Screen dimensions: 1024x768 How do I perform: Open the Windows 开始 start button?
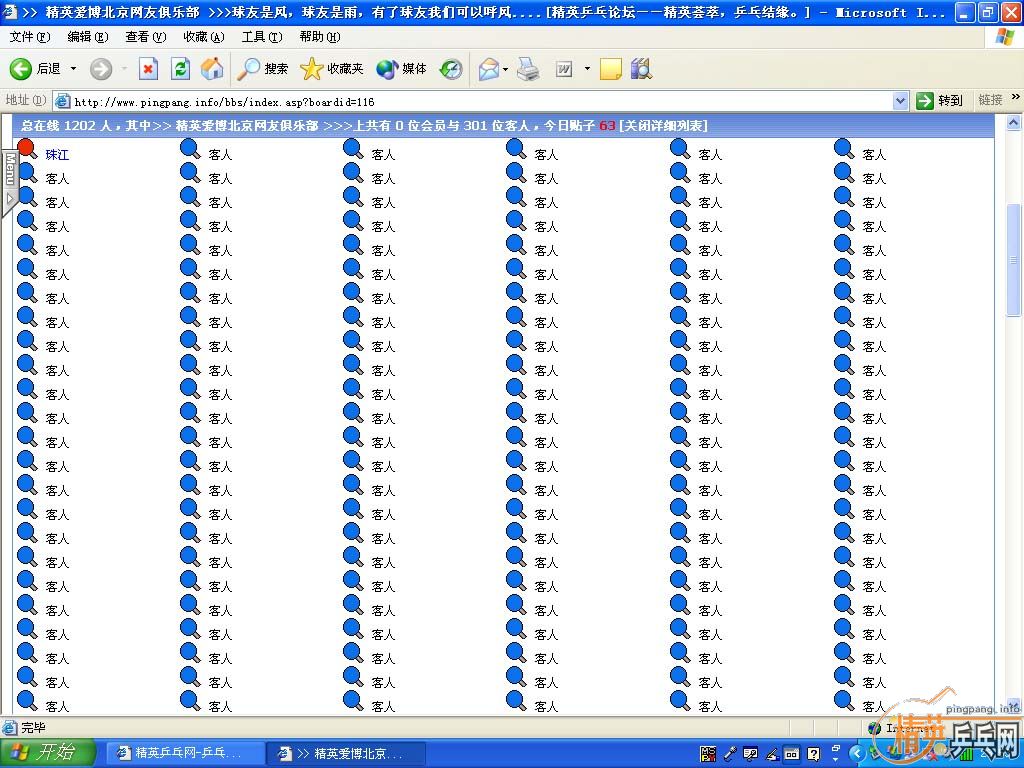click(x=48, y=753)
